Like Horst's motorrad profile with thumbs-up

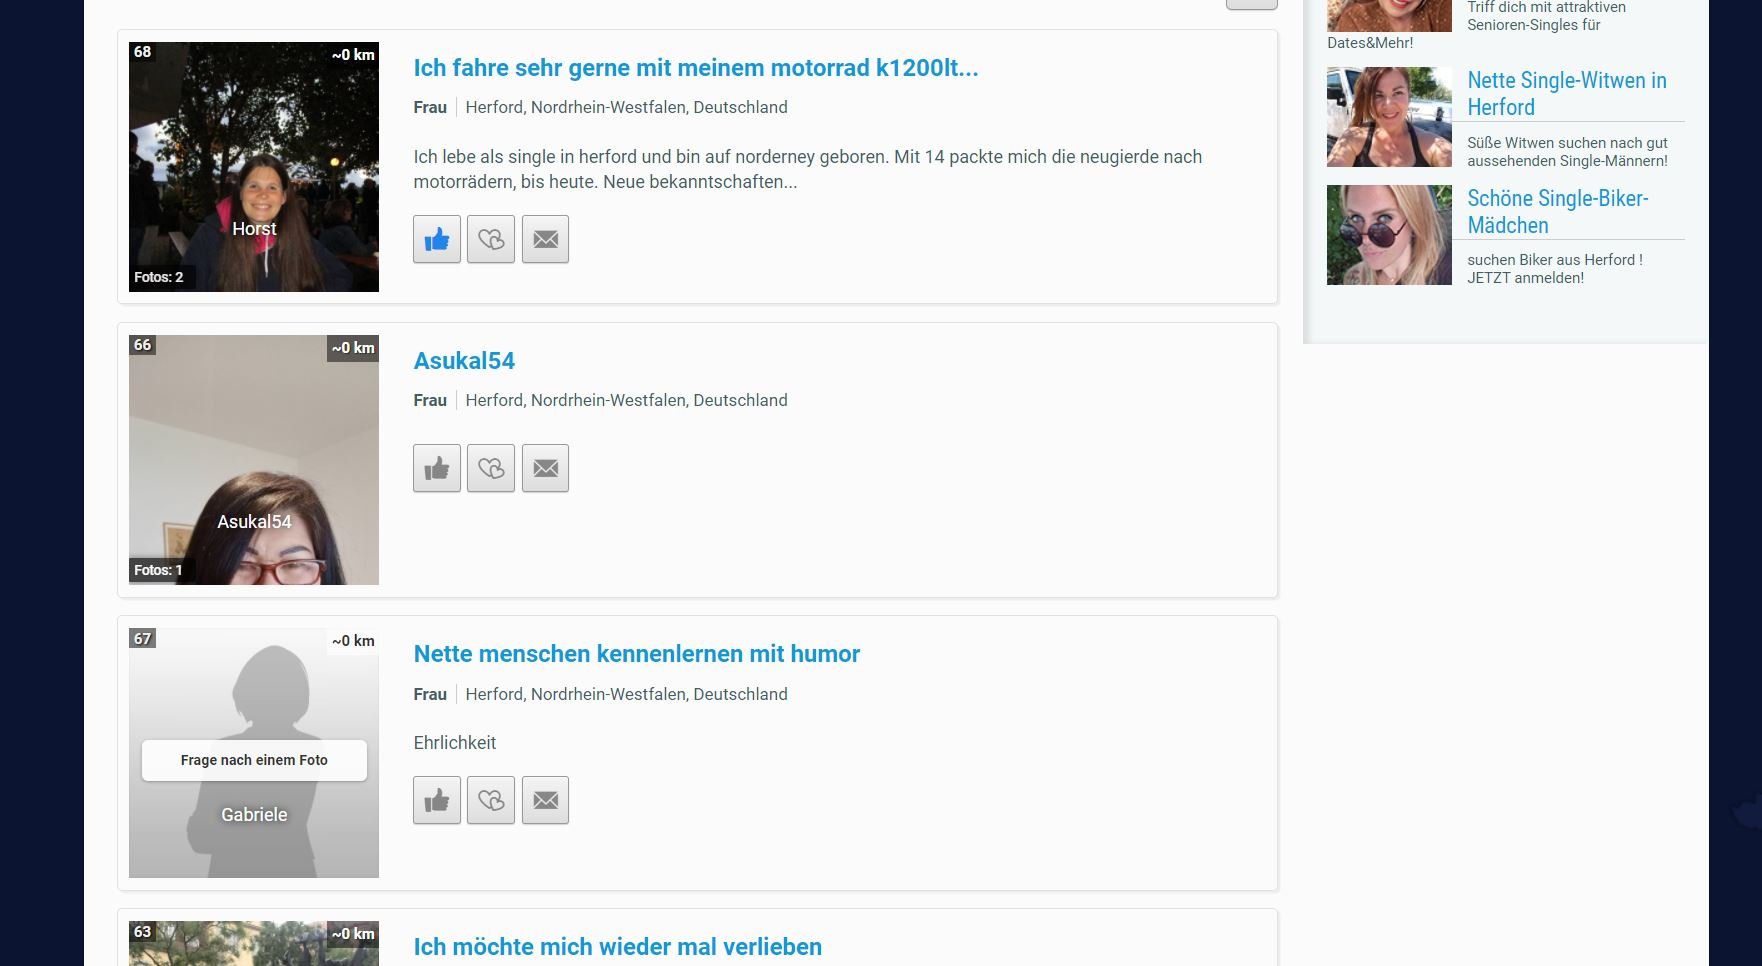point(437,239)
